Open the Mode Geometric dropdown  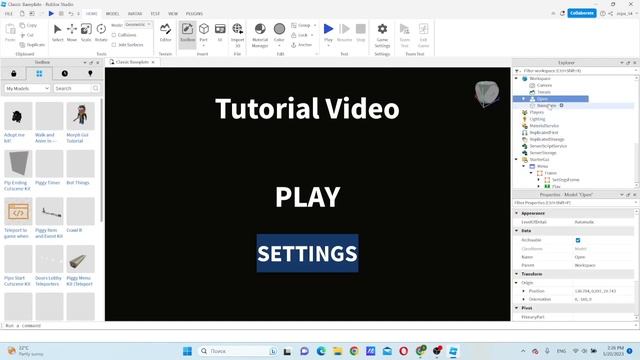[x=138, y=24]
